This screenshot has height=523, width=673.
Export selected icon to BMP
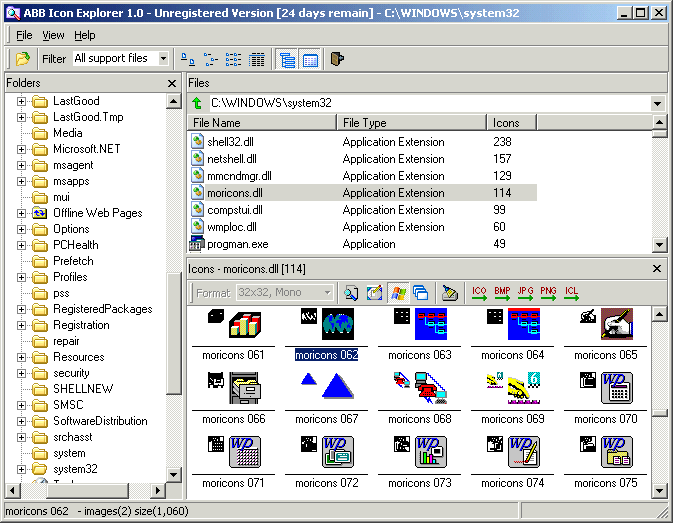click(502, 293)
